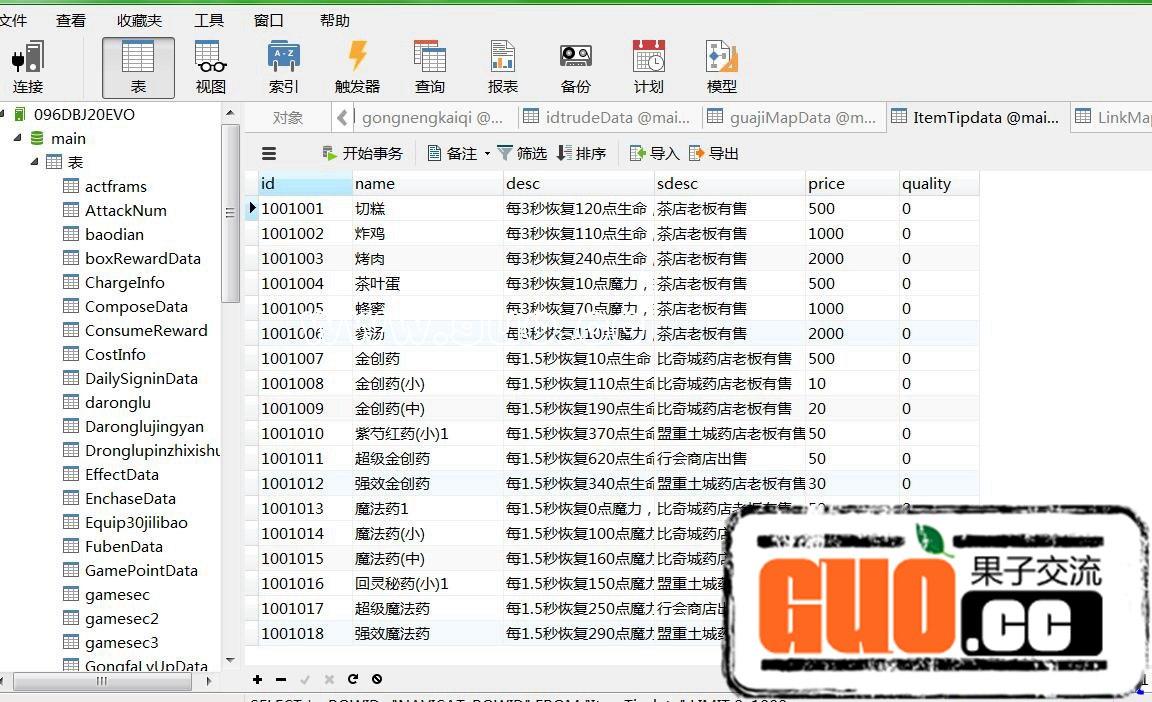This screenshot has width=1152, height=702.
Task: Collapse the 096DBJ20EVO connection node
Action: click(x=5, y=114)
